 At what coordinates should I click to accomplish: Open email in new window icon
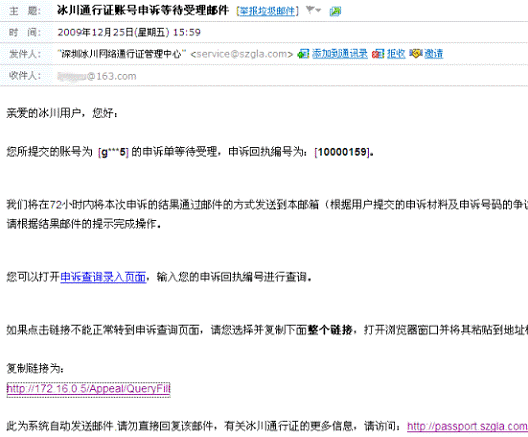coord(335,11)
